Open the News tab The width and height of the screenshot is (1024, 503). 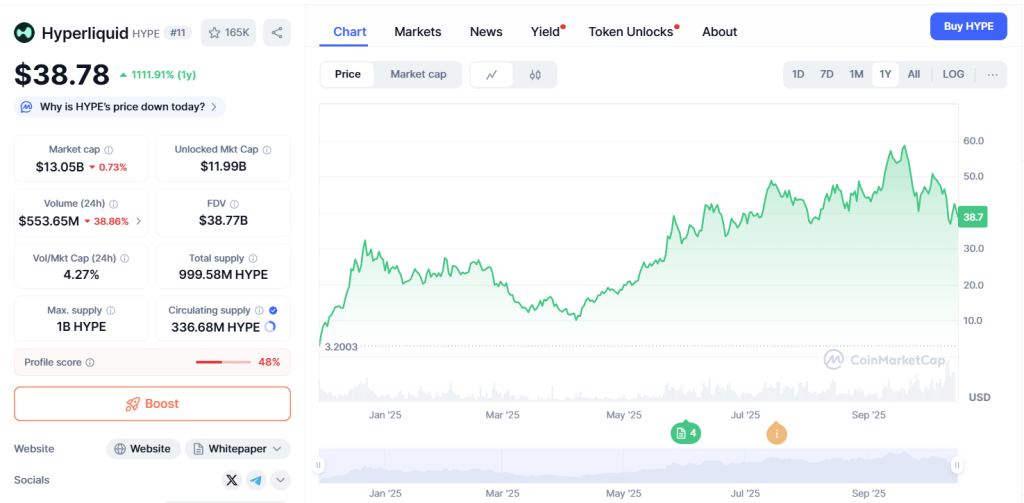point(486,31)
